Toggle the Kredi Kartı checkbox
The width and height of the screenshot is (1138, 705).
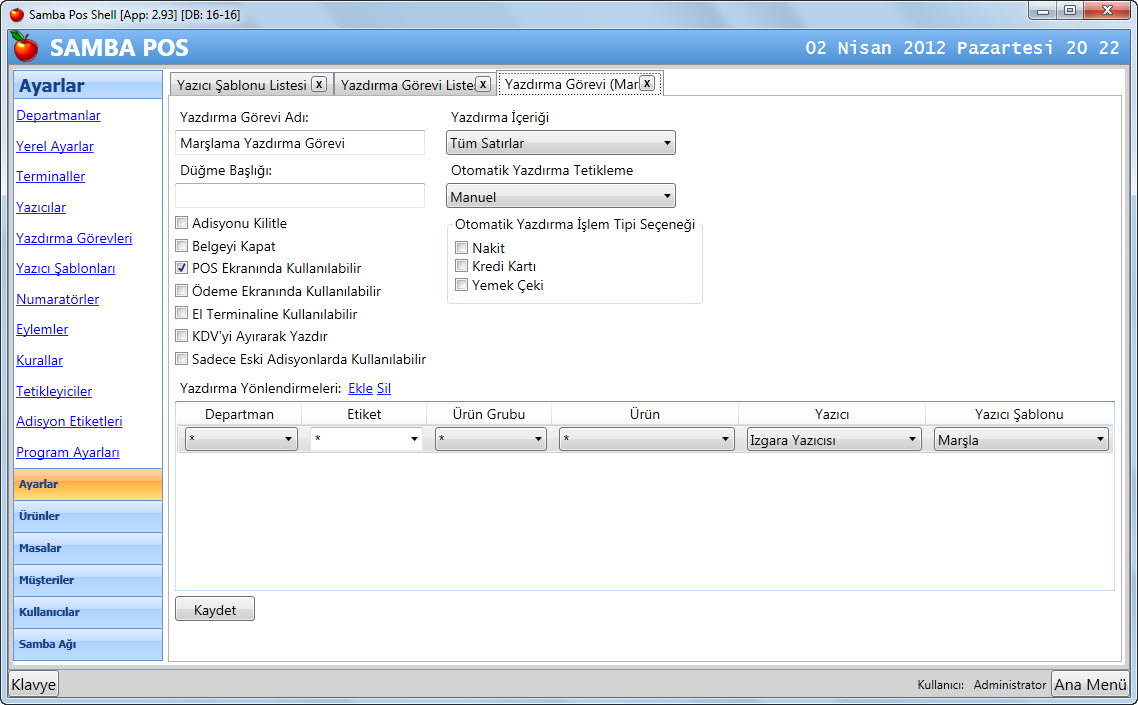(x=462, y=266)
